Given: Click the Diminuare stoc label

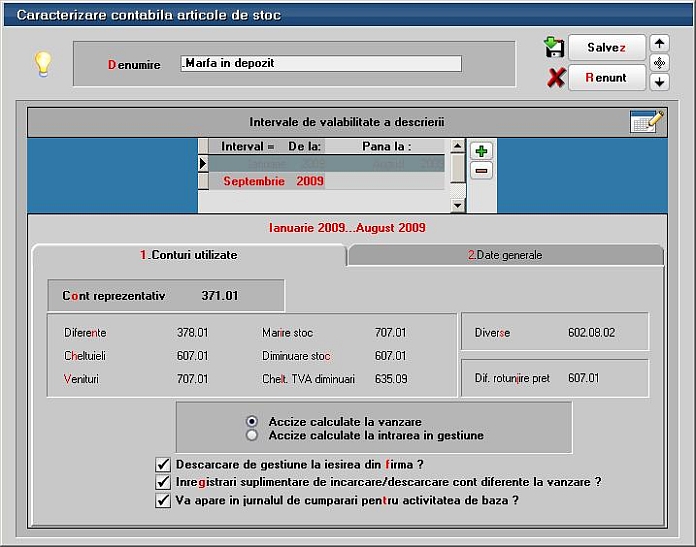Looking at the screenshot, I should click(296, 356).
